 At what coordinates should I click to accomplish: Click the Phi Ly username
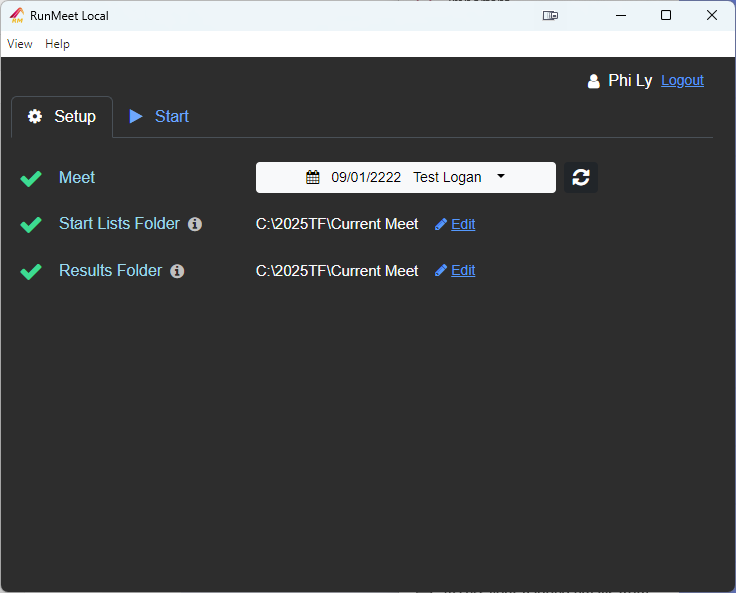click(630, 81)
